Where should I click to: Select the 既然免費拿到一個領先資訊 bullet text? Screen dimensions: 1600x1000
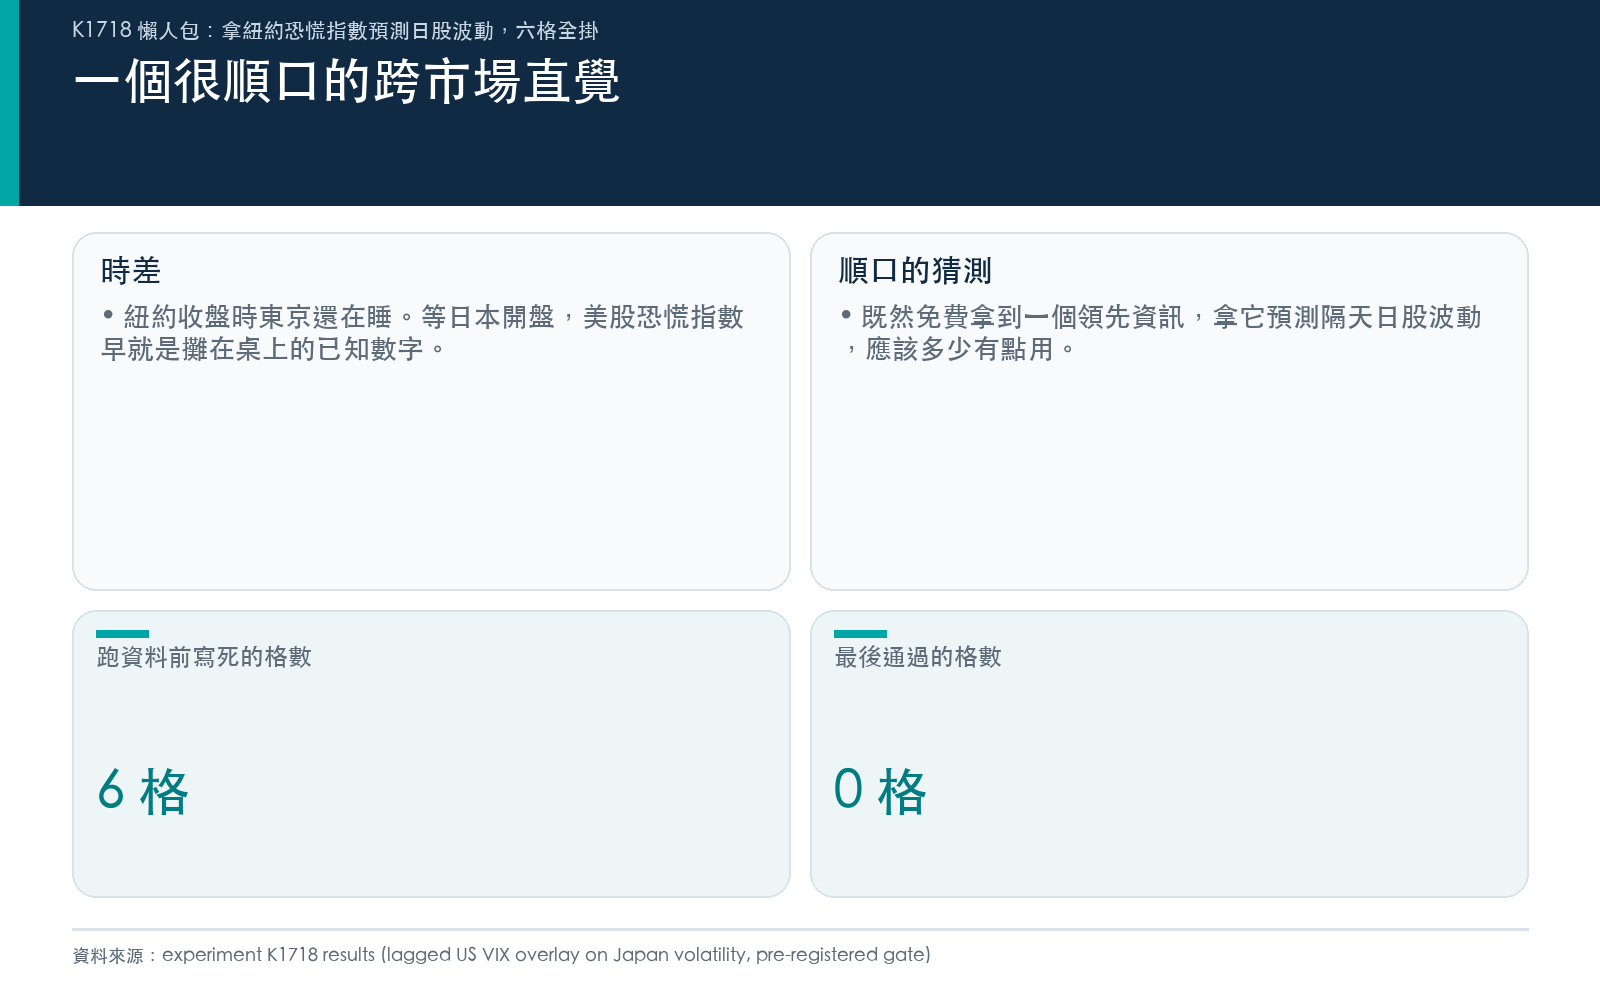[x=1160, y=333]
